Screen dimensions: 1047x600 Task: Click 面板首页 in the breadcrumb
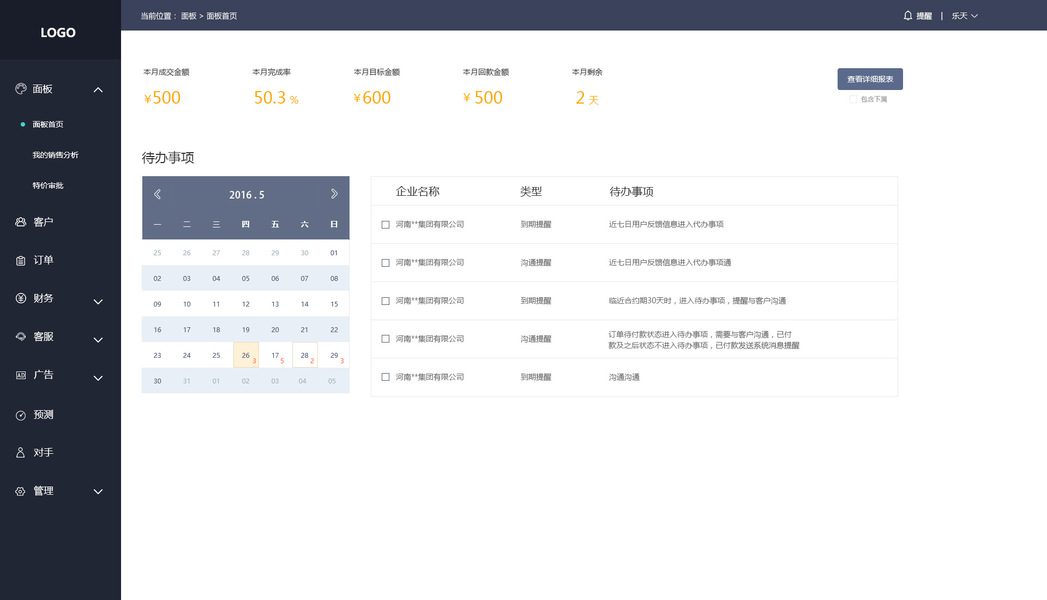click(x=222, y=16)
